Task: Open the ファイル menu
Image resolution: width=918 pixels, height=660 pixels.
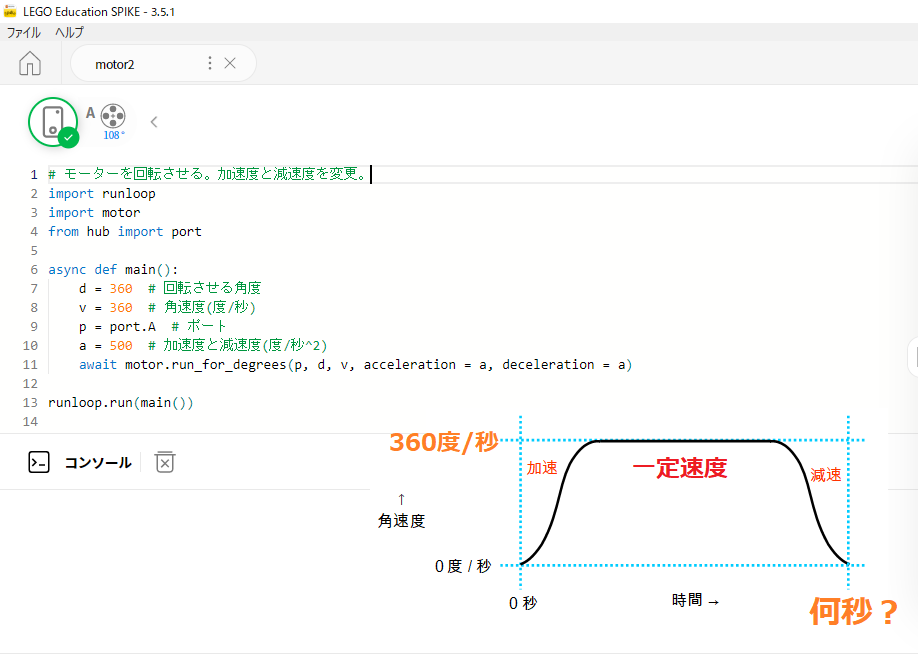Action: click(x=23, y=32)
